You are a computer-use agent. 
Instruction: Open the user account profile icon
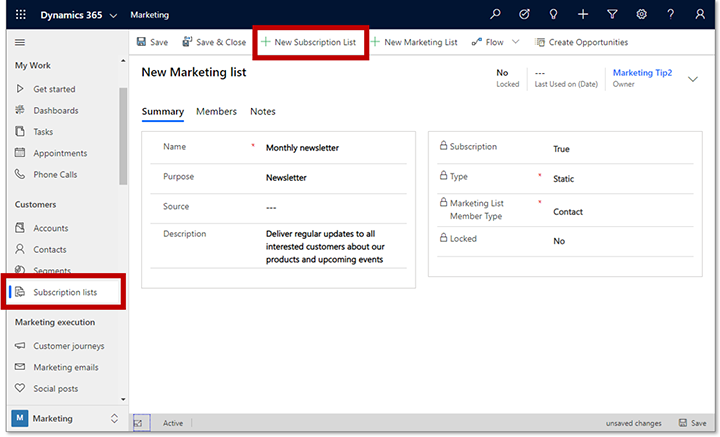point(699,15)
